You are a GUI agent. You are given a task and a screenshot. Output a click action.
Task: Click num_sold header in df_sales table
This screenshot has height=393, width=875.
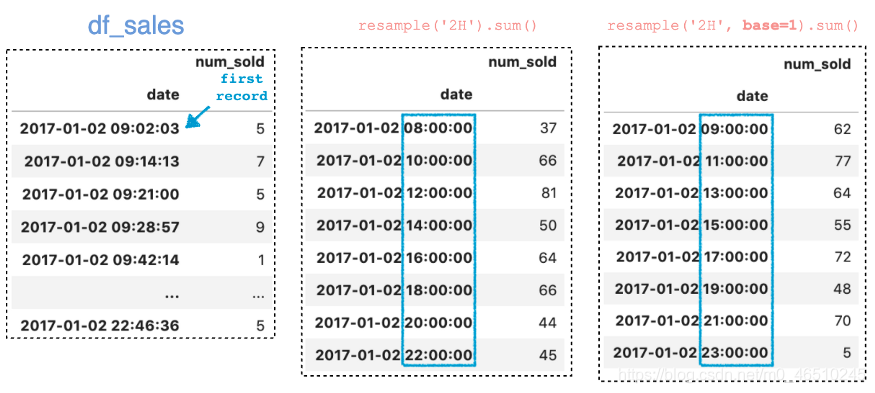(x=229, y=61)
